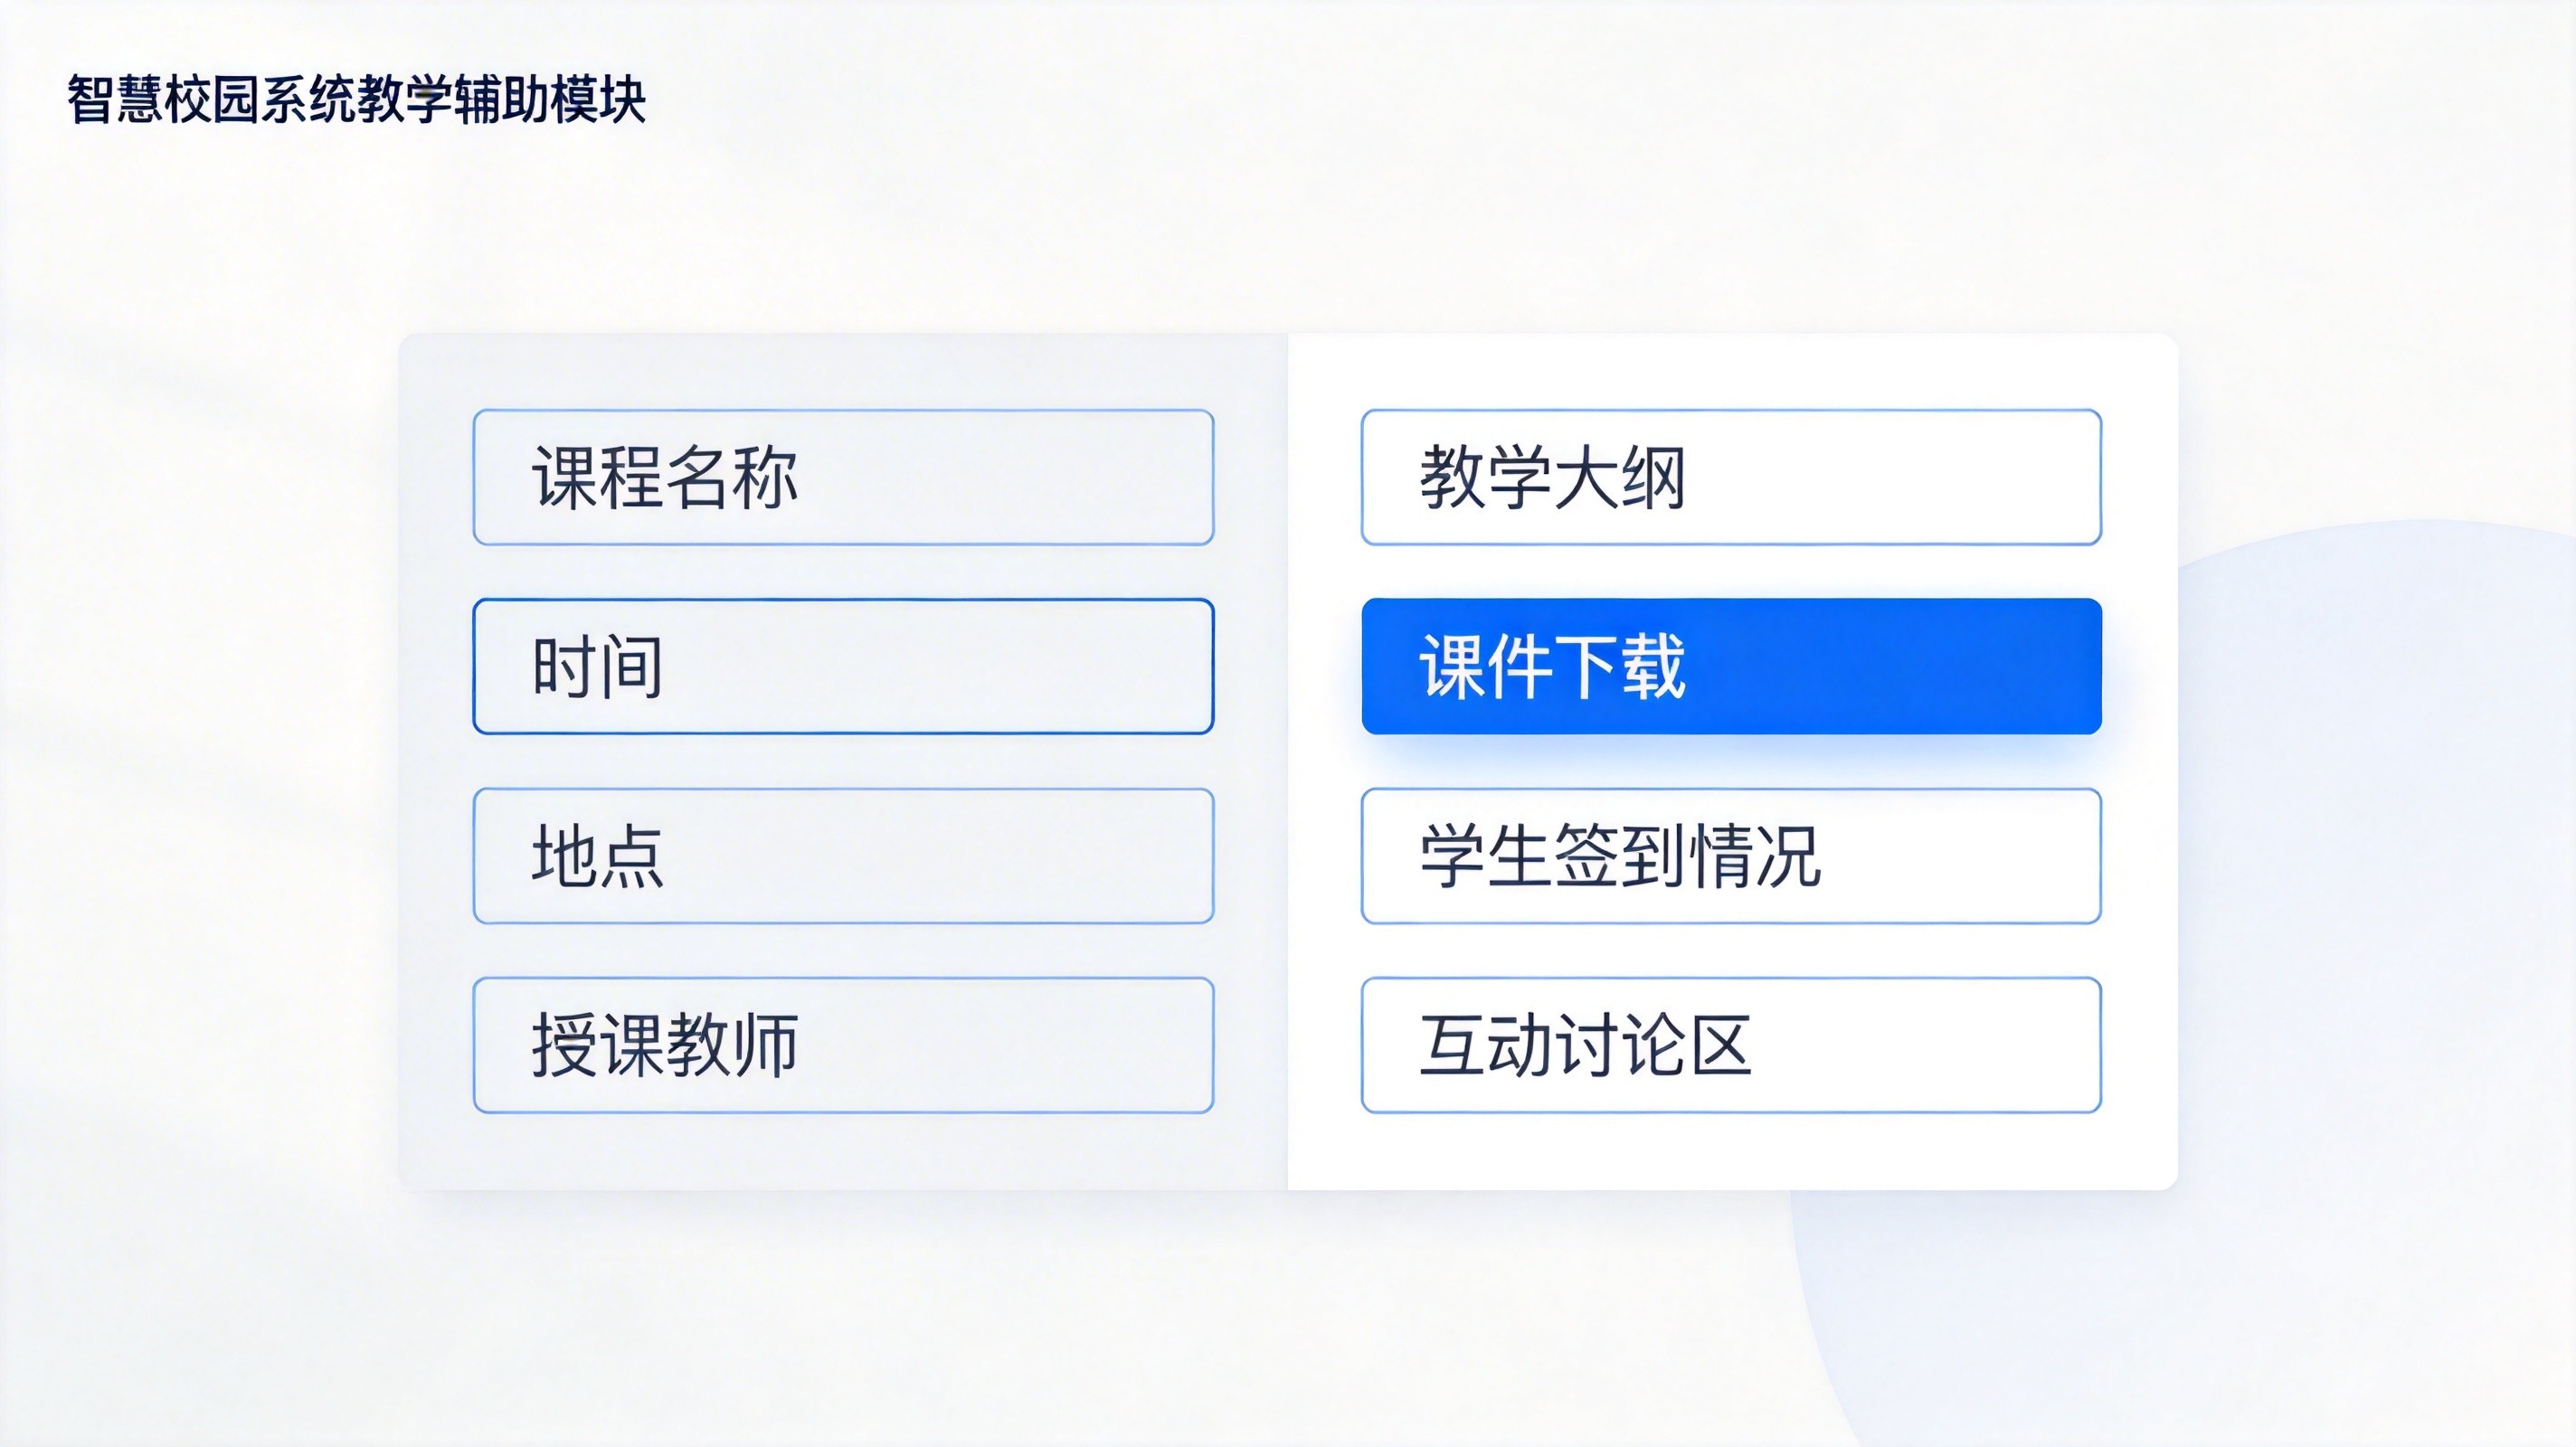
Task: Click the 时间 label text
Action: click(x=596, y=672)
